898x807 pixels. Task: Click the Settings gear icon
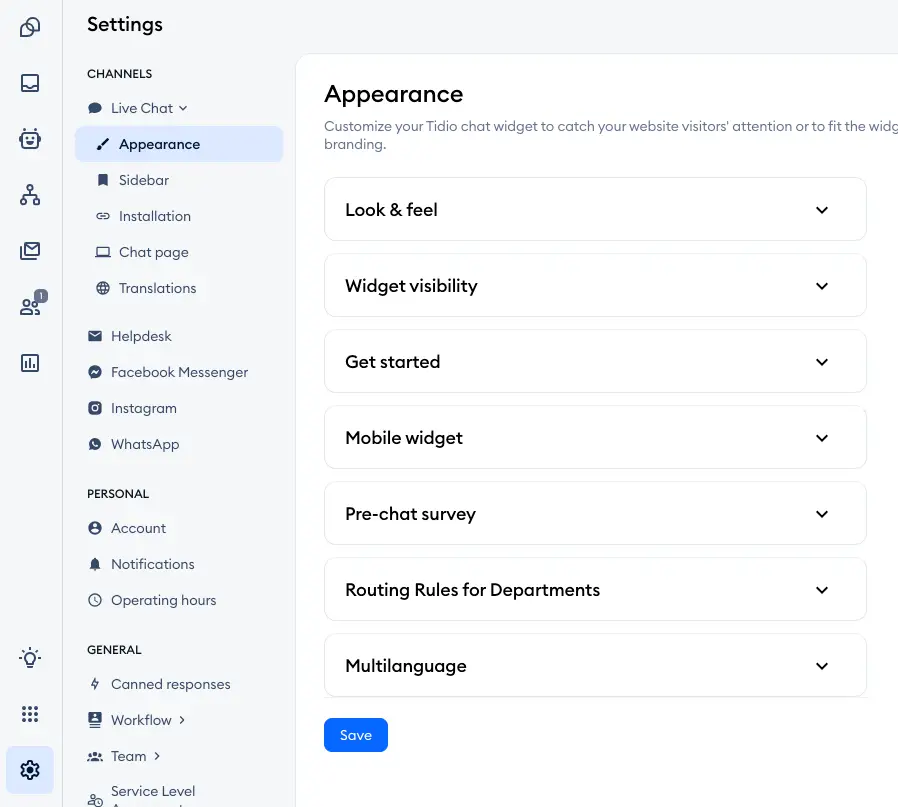pyautogui.click(x=30, y=770)
